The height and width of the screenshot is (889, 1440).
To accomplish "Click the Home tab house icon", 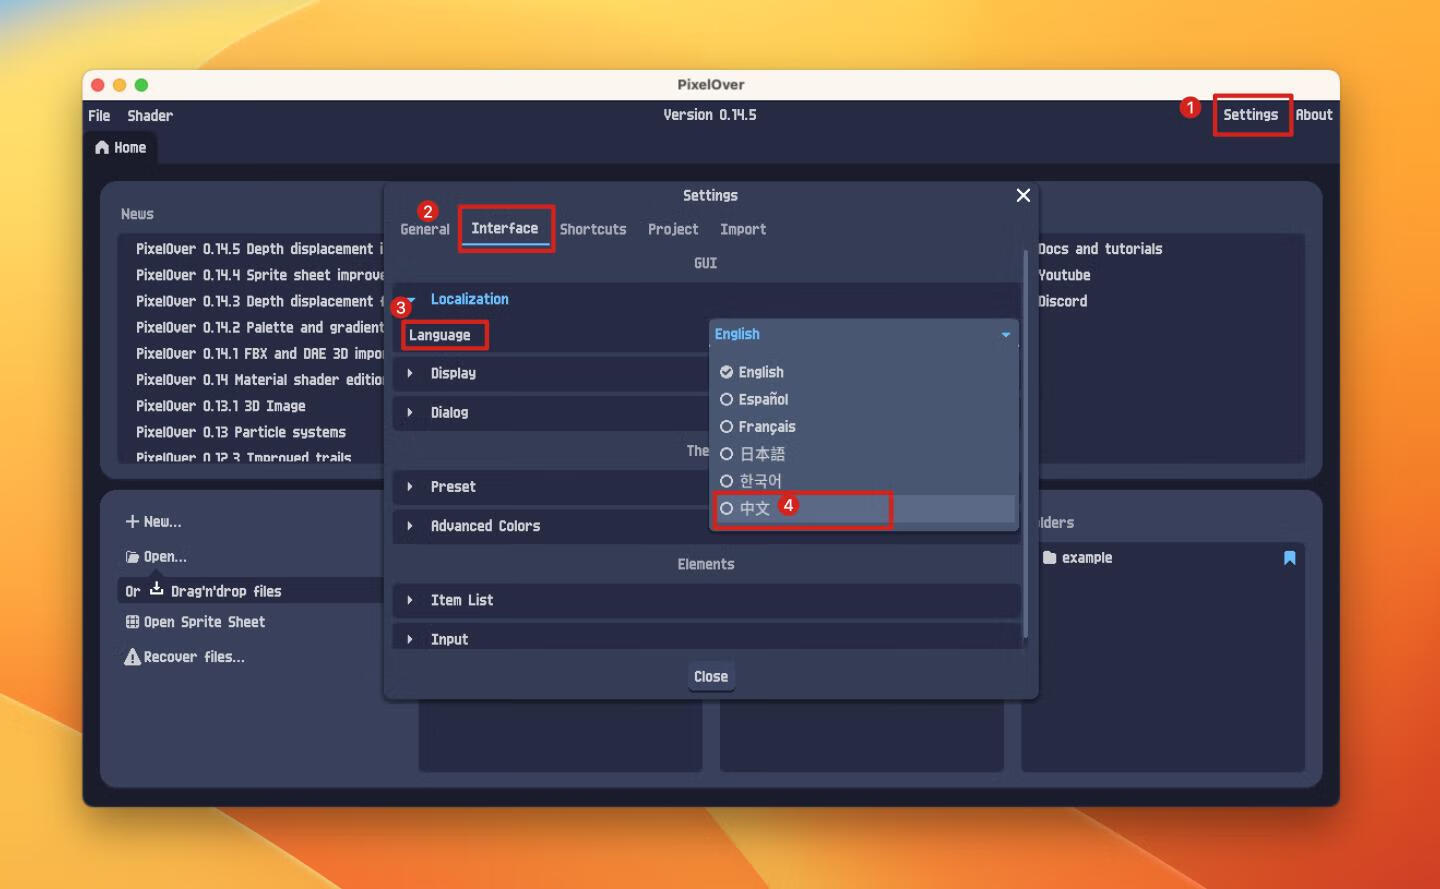I will (102, 148).
